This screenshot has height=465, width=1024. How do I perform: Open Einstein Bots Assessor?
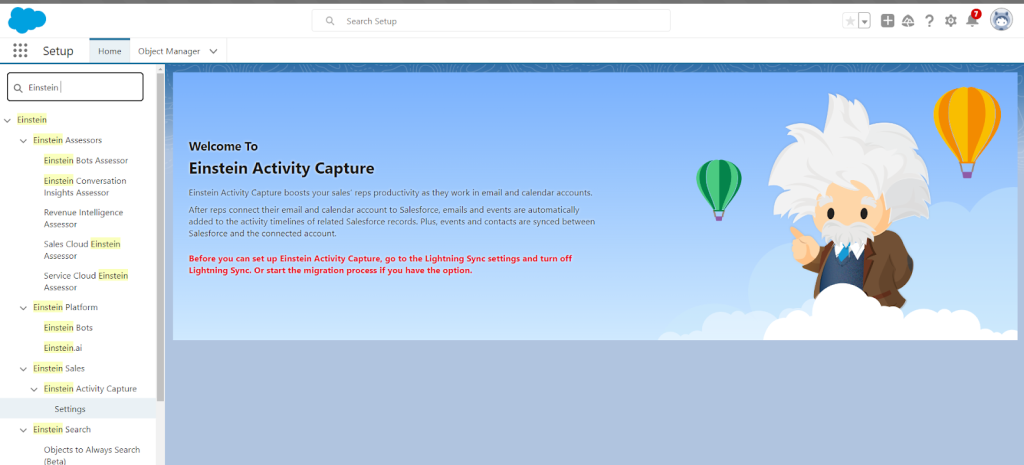[86, 161]
